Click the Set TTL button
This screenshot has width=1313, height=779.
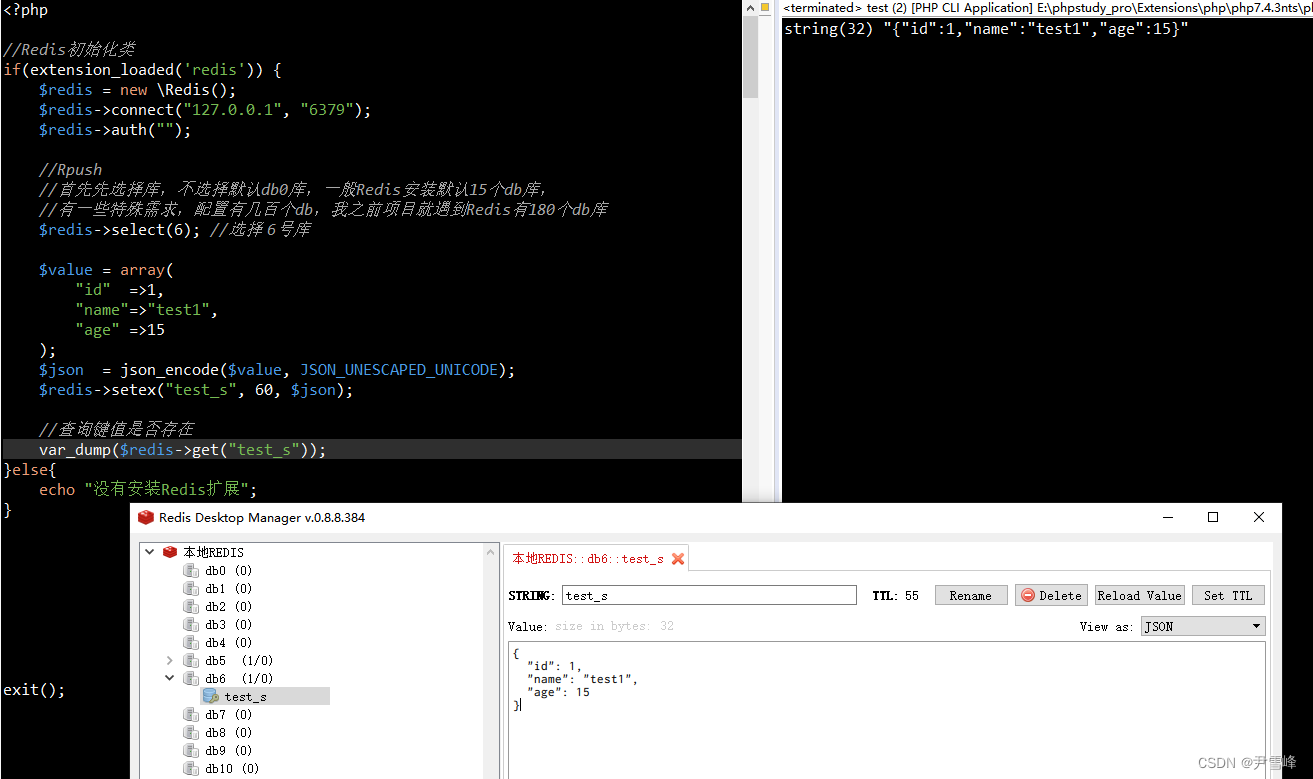[1228, 595]
